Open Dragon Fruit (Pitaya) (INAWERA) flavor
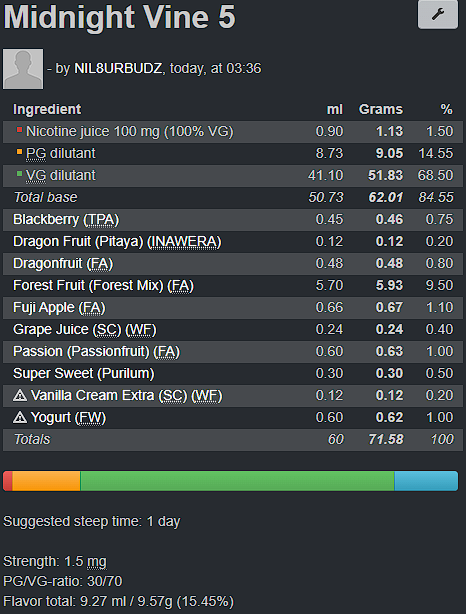This screenshot has width=466, height=614. point(117,242)
